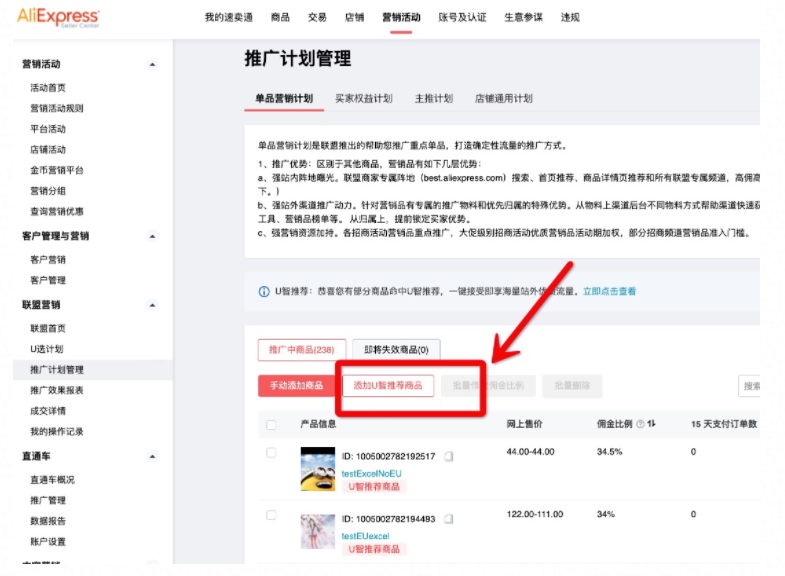The width and height of the screenshot is (785, 576).
Task: Click the help icon beside 佣金比例
Action: (640, 424)
